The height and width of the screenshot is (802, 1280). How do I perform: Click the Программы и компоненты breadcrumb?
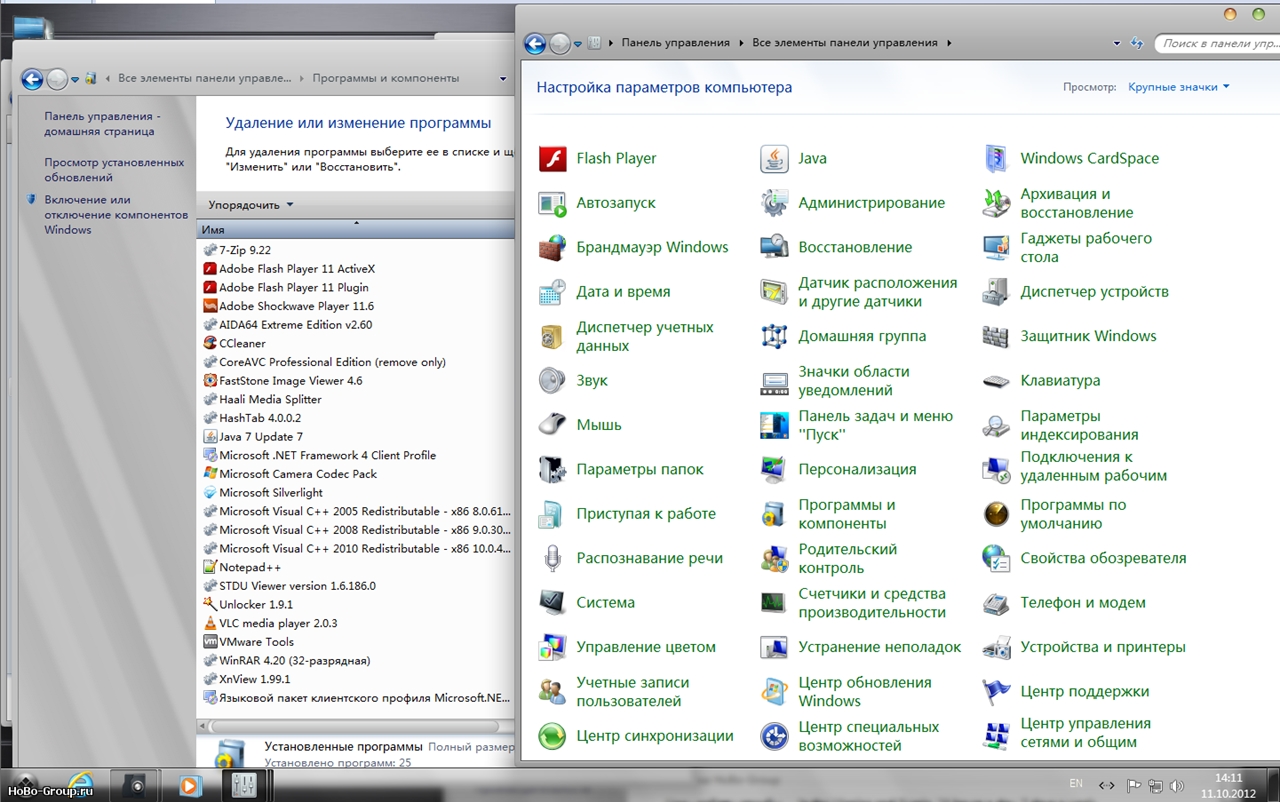pyautogui.click(x=385, y=78)
